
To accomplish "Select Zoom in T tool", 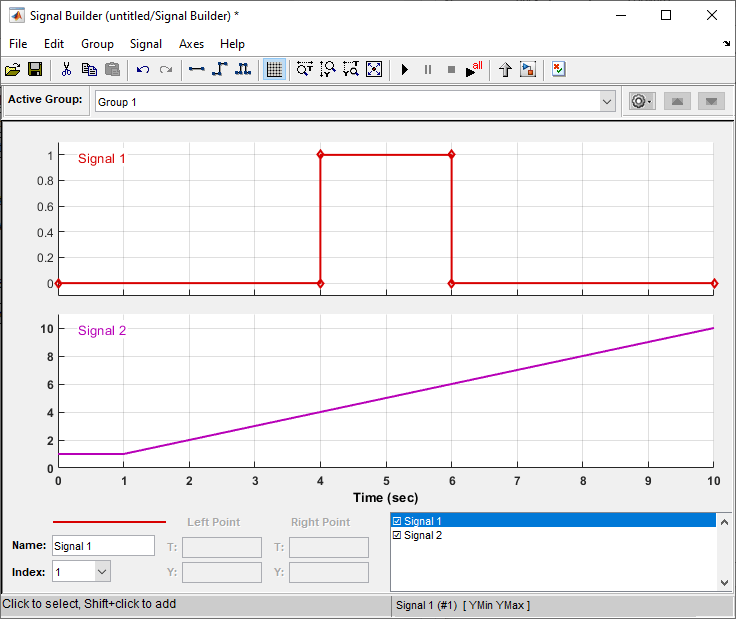I will click(305, 69).
